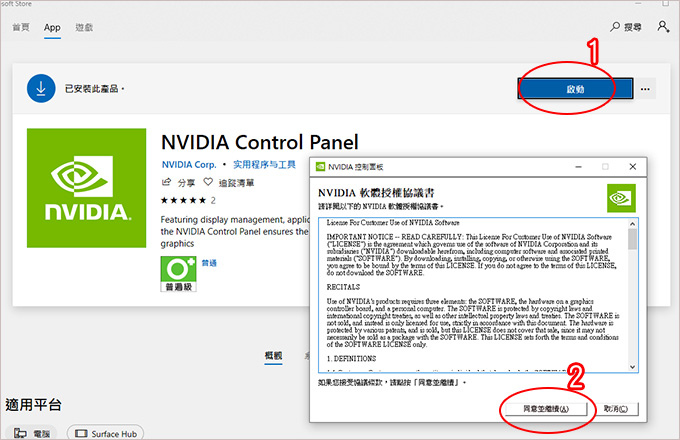Viewport: 680px width, 440px height.
Task: Open the search icon in Store header
Action: [x=615, y=26]
